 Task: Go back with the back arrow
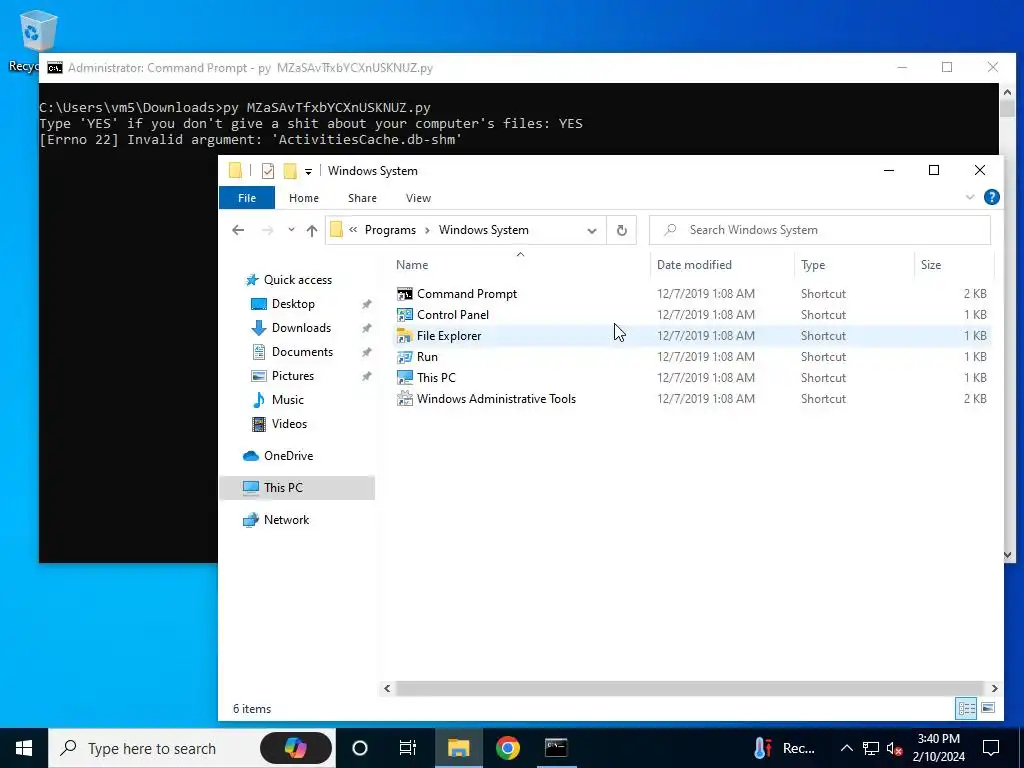(x=238, y=230)
